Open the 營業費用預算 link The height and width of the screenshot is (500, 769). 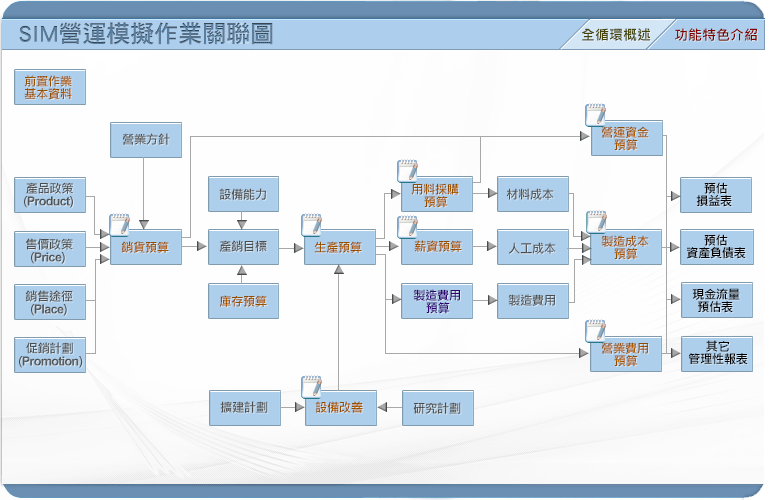626,354
